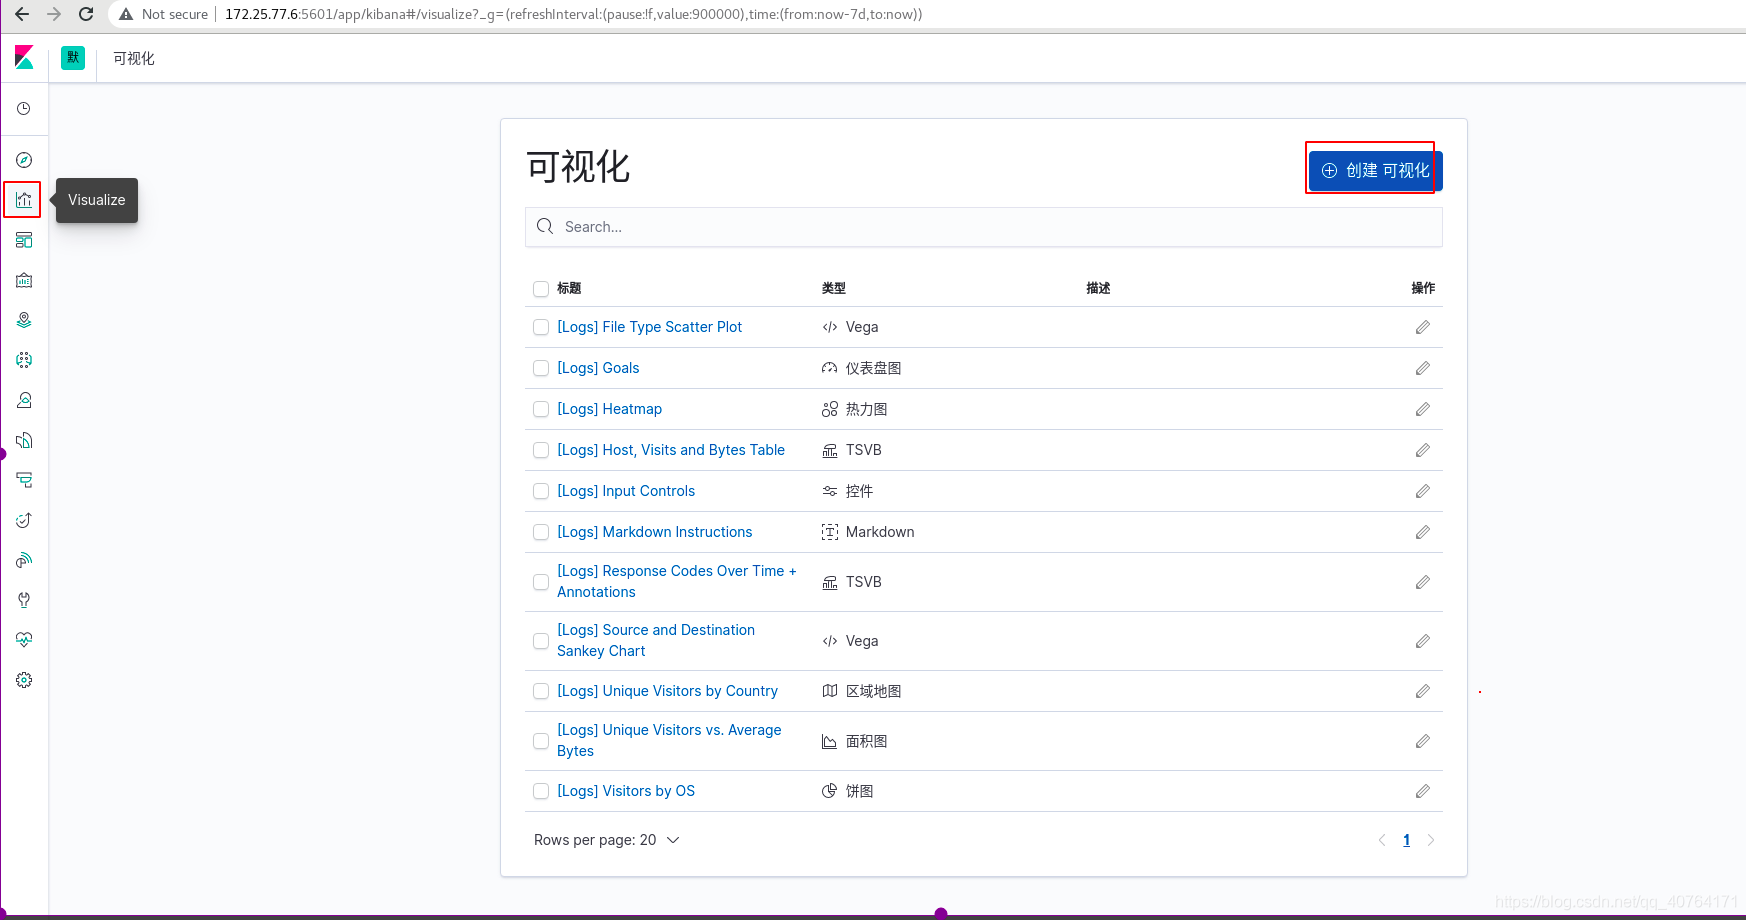Open the [Logs] Input Controls link
This screenshot has height=920, width=1746.
(x=626, y=491)
